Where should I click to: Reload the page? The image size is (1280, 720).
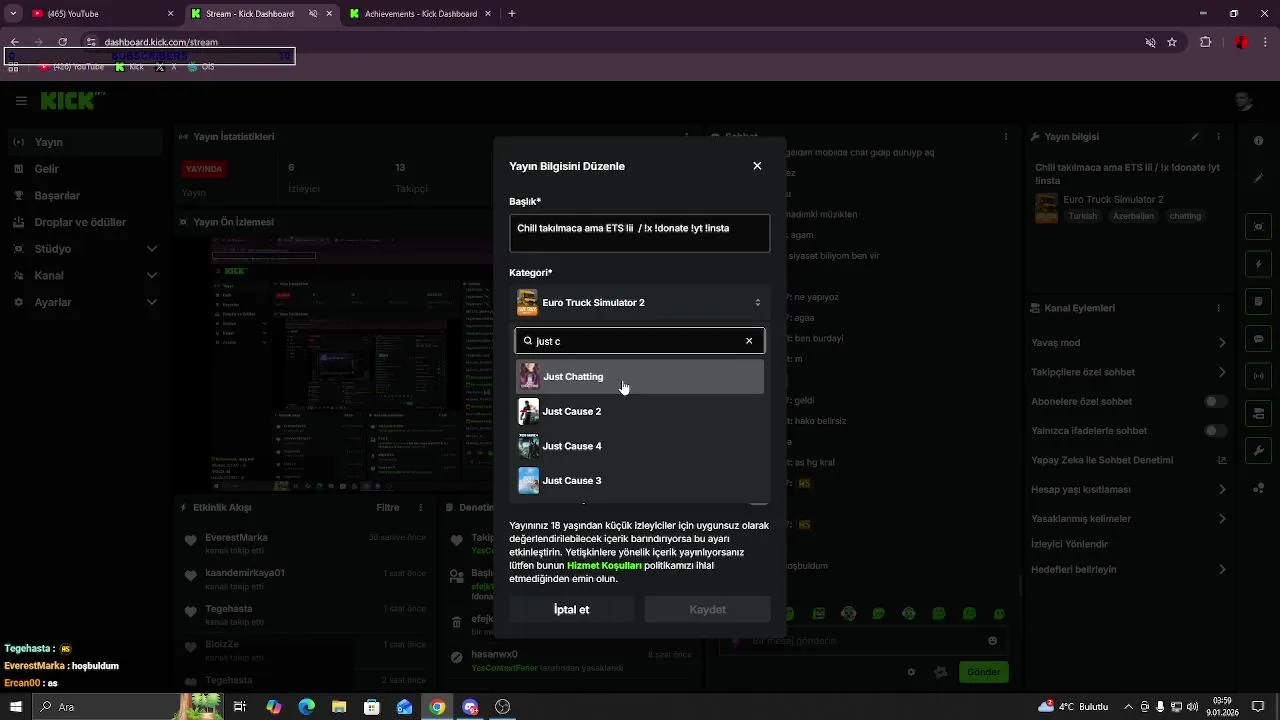coord(62,42)
